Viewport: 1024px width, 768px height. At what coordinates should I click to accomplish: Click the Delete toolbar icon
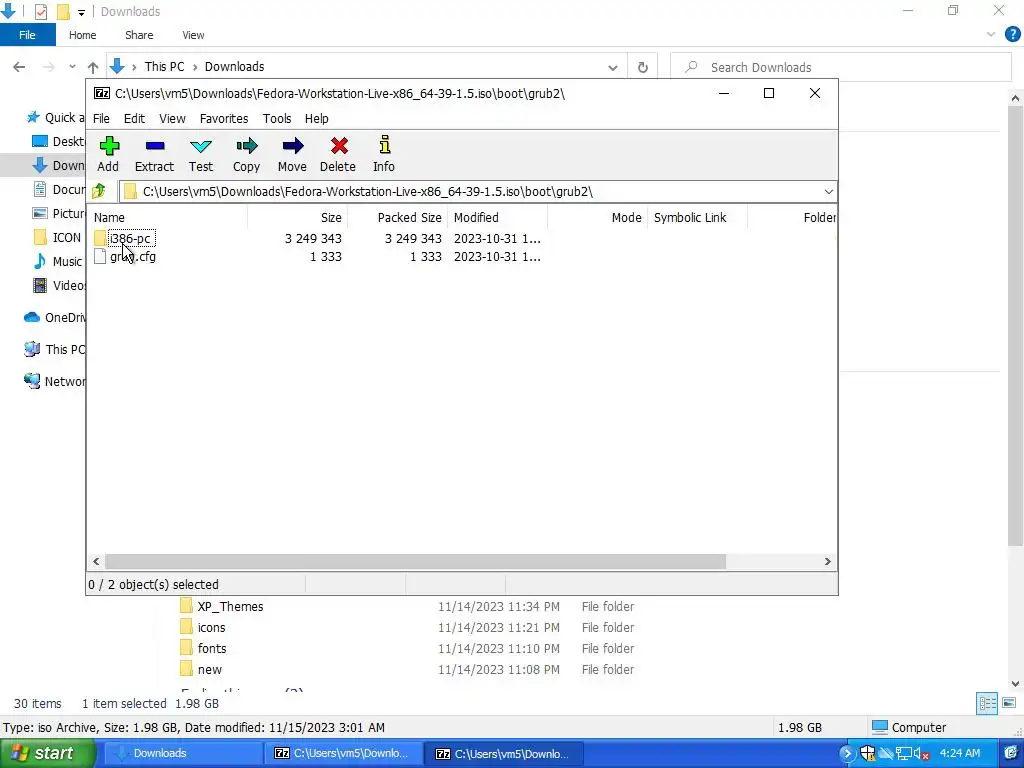(338, 154)
